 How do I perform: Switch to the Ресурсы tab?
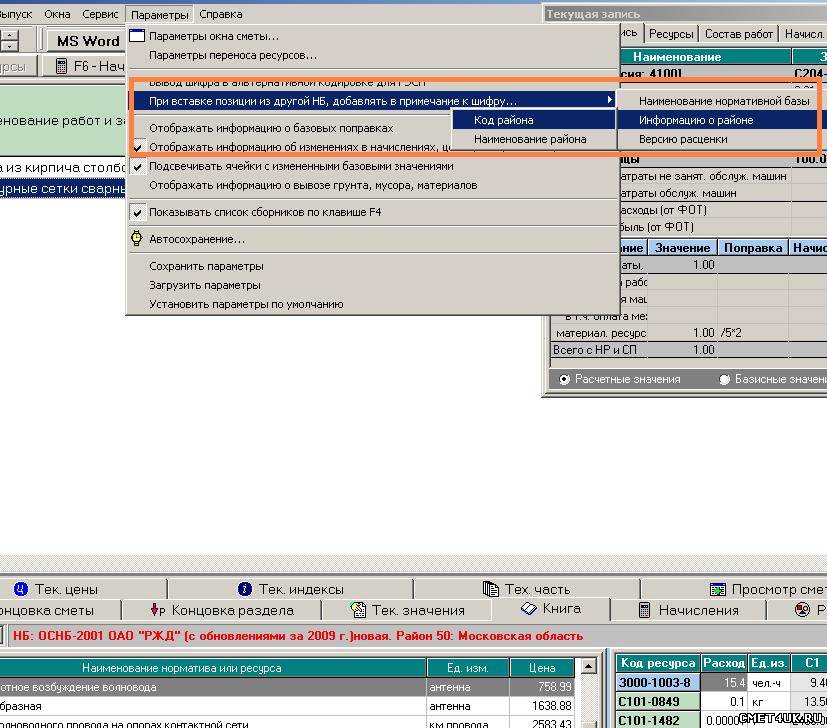671,34
